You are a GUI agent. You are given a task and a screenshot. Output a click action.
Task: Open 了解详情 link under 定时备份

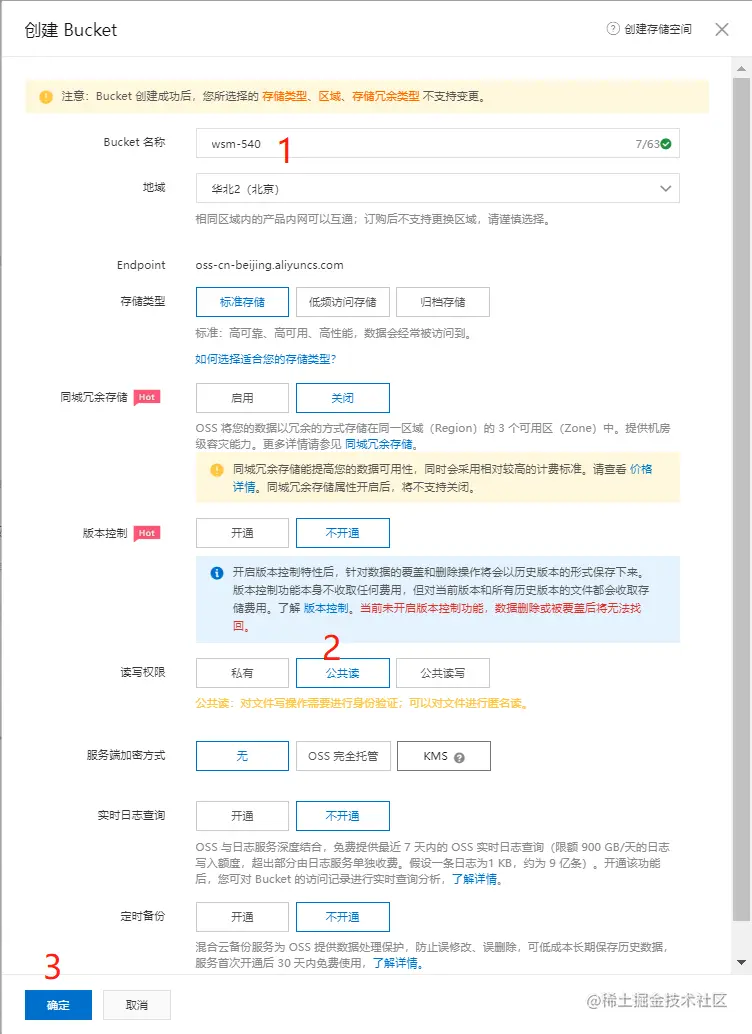point(395,963)
